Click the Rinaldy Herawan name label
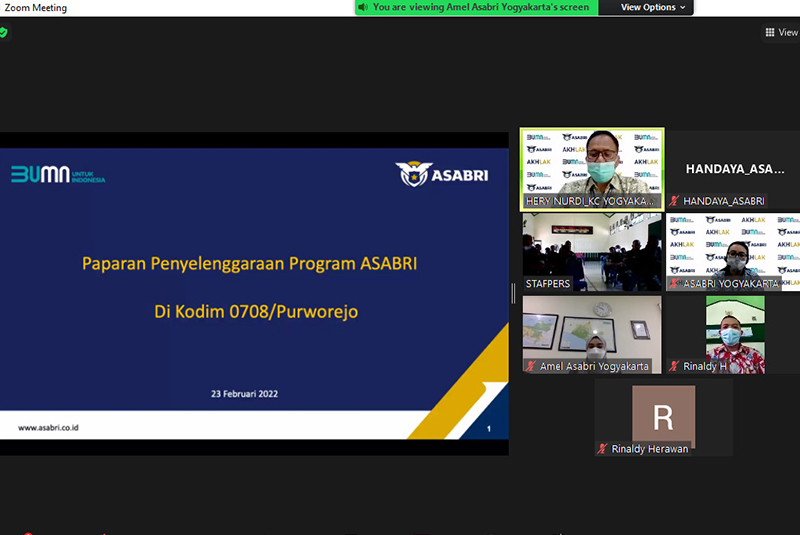Image resolution: width=800 pixels, height=535 pixels. pyautogui.click(x=649, y=449)
